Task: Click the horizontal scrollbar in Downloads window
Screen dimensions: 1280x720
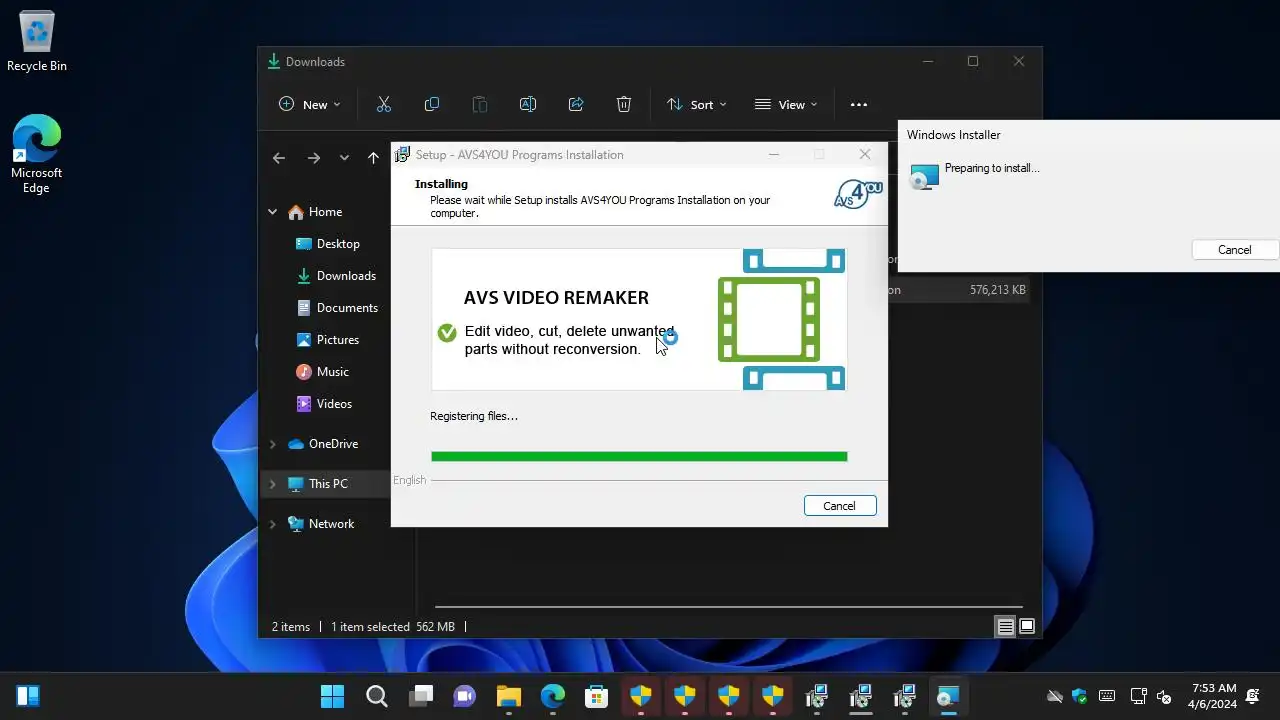Action: pyautogui.click(x=728, y=606)
